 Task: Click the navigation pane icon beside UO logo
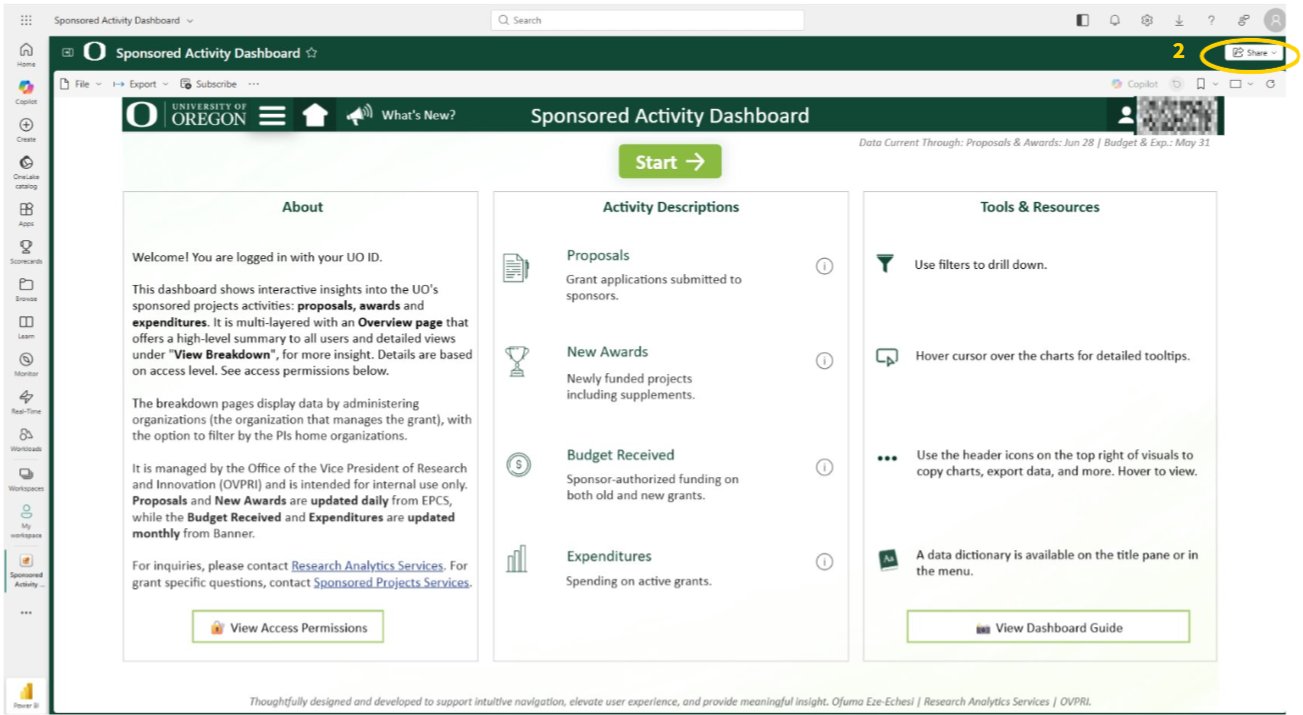[68, 53]
